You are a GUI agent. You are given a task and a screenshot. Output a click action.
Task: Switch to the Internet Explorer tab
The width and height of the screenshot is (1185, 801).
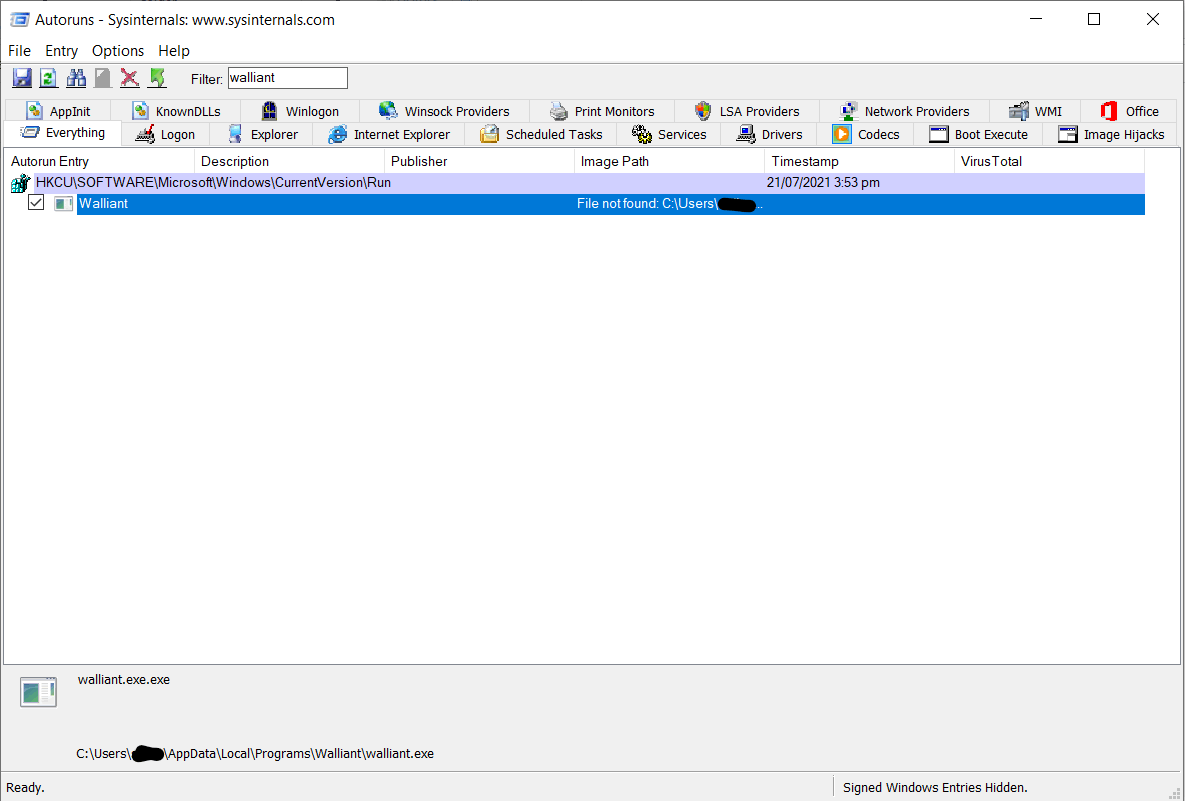pyautogui.click(x=388, y=135)
